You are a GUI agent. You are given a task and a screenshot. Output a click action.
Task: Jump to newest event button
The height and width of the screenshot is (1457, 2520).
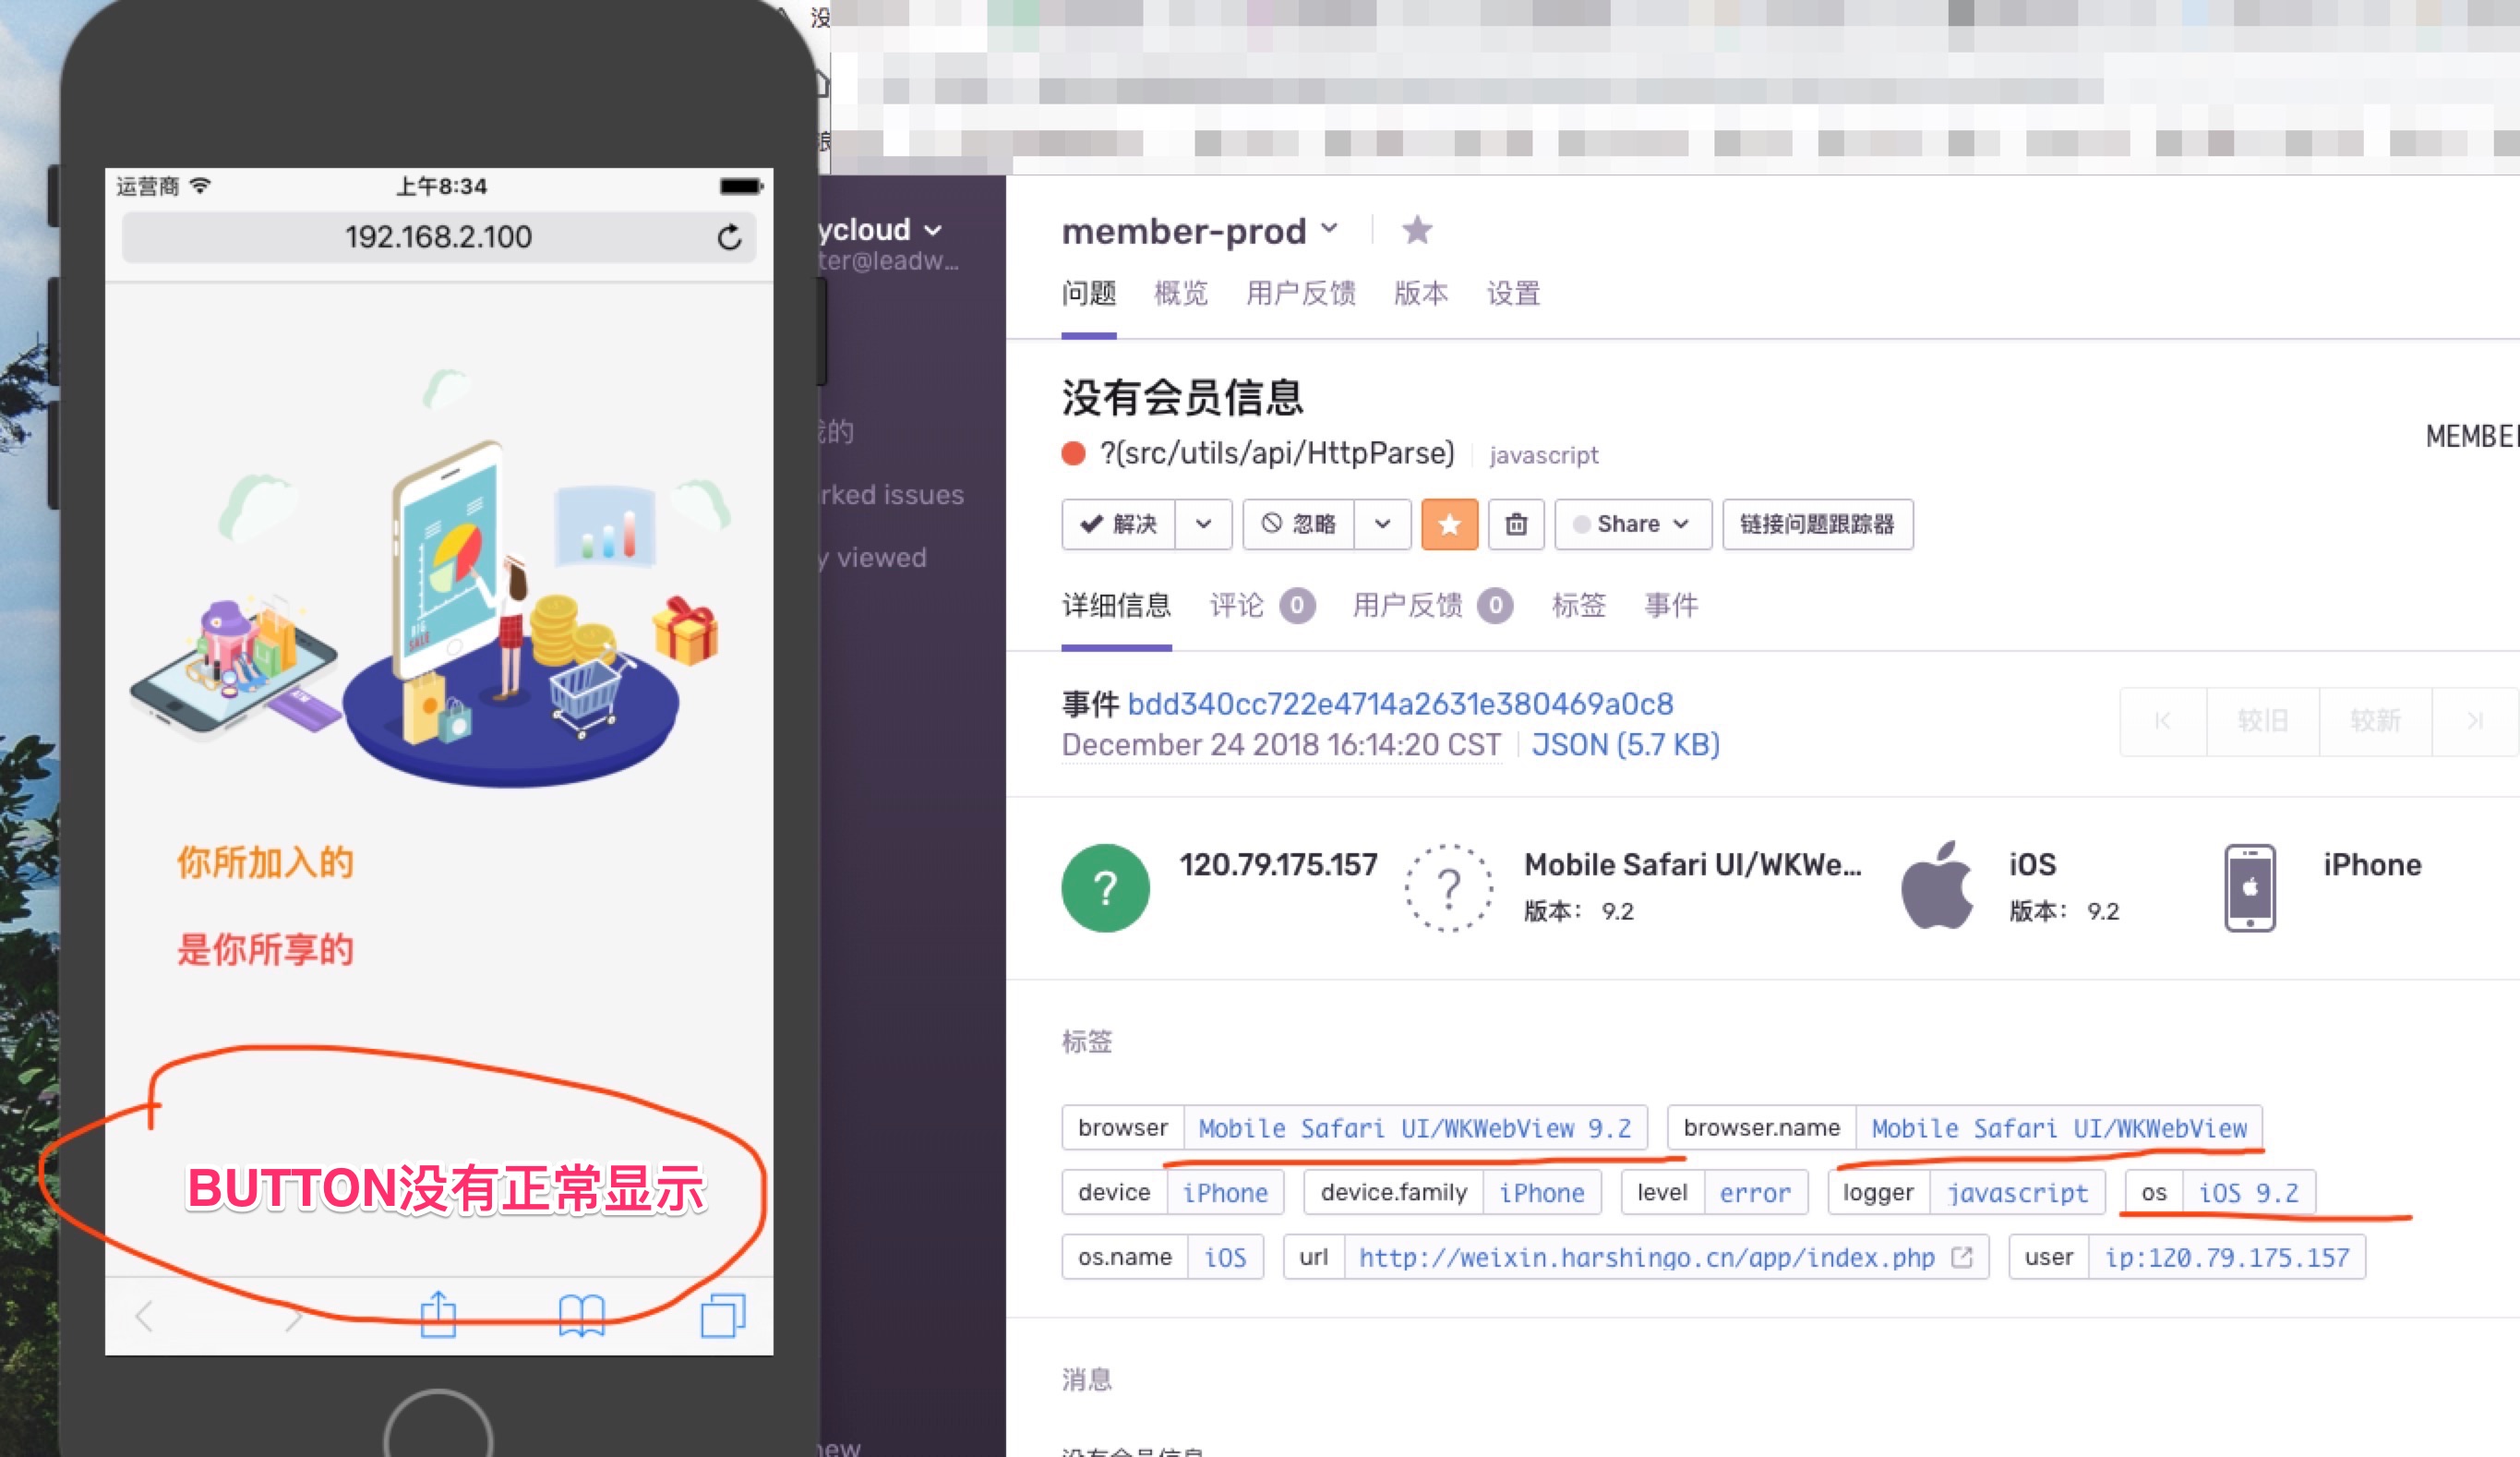coord(2475,721)
